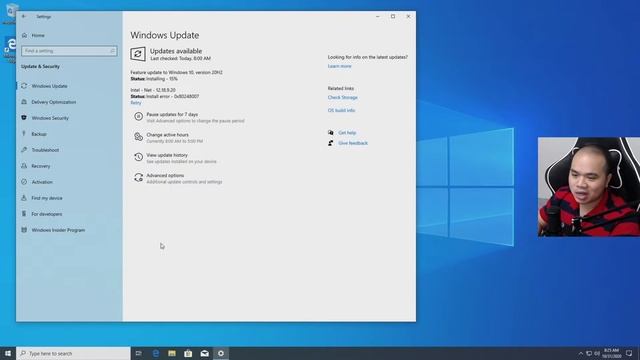Open Troubleshoot settings

[x=45, y=150]
